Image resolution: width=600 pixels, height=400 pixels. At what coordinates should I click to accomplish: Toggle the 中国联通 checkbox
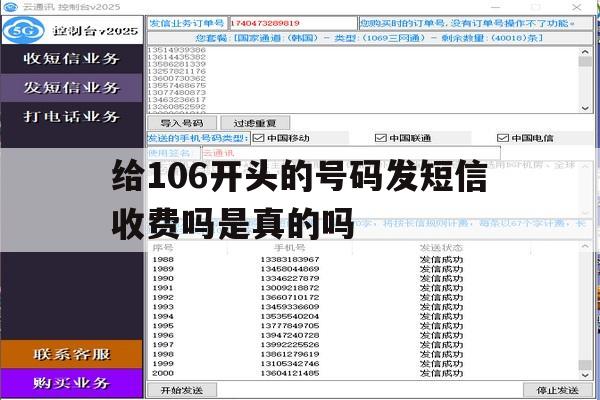(380, 138)
